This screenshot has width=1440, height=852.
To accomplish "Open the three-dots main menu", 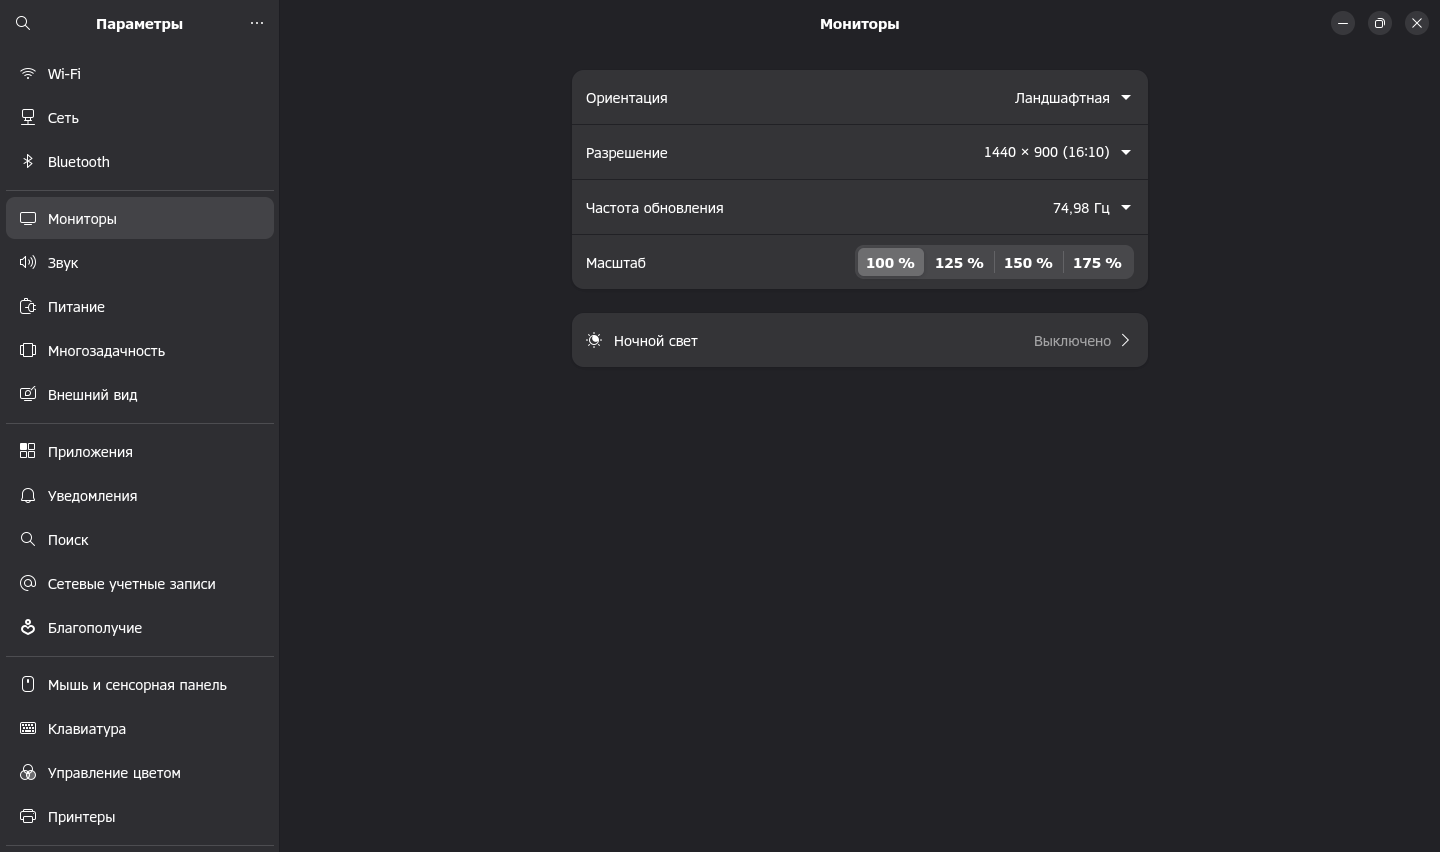I will click(257, 23).
